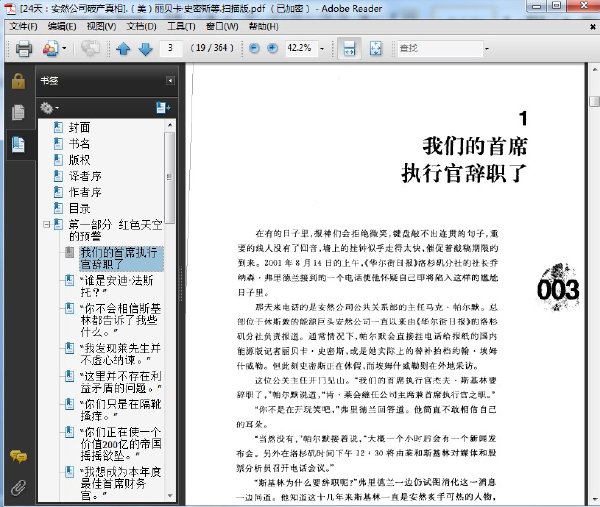The height and width of the screenshot is (507, 600).
Task: Go to previous page with up arrow
Action: (123, 49)
